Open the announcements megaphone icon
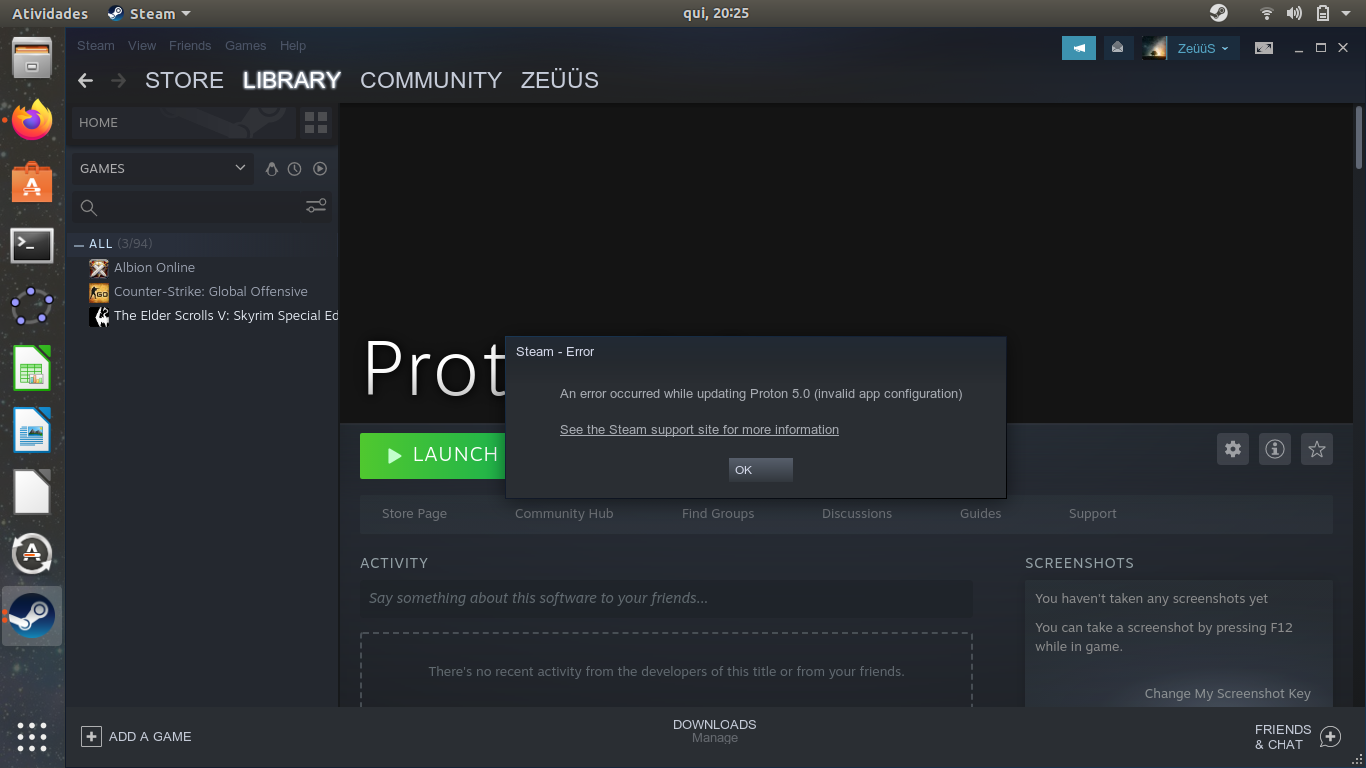 (1079, 47)
